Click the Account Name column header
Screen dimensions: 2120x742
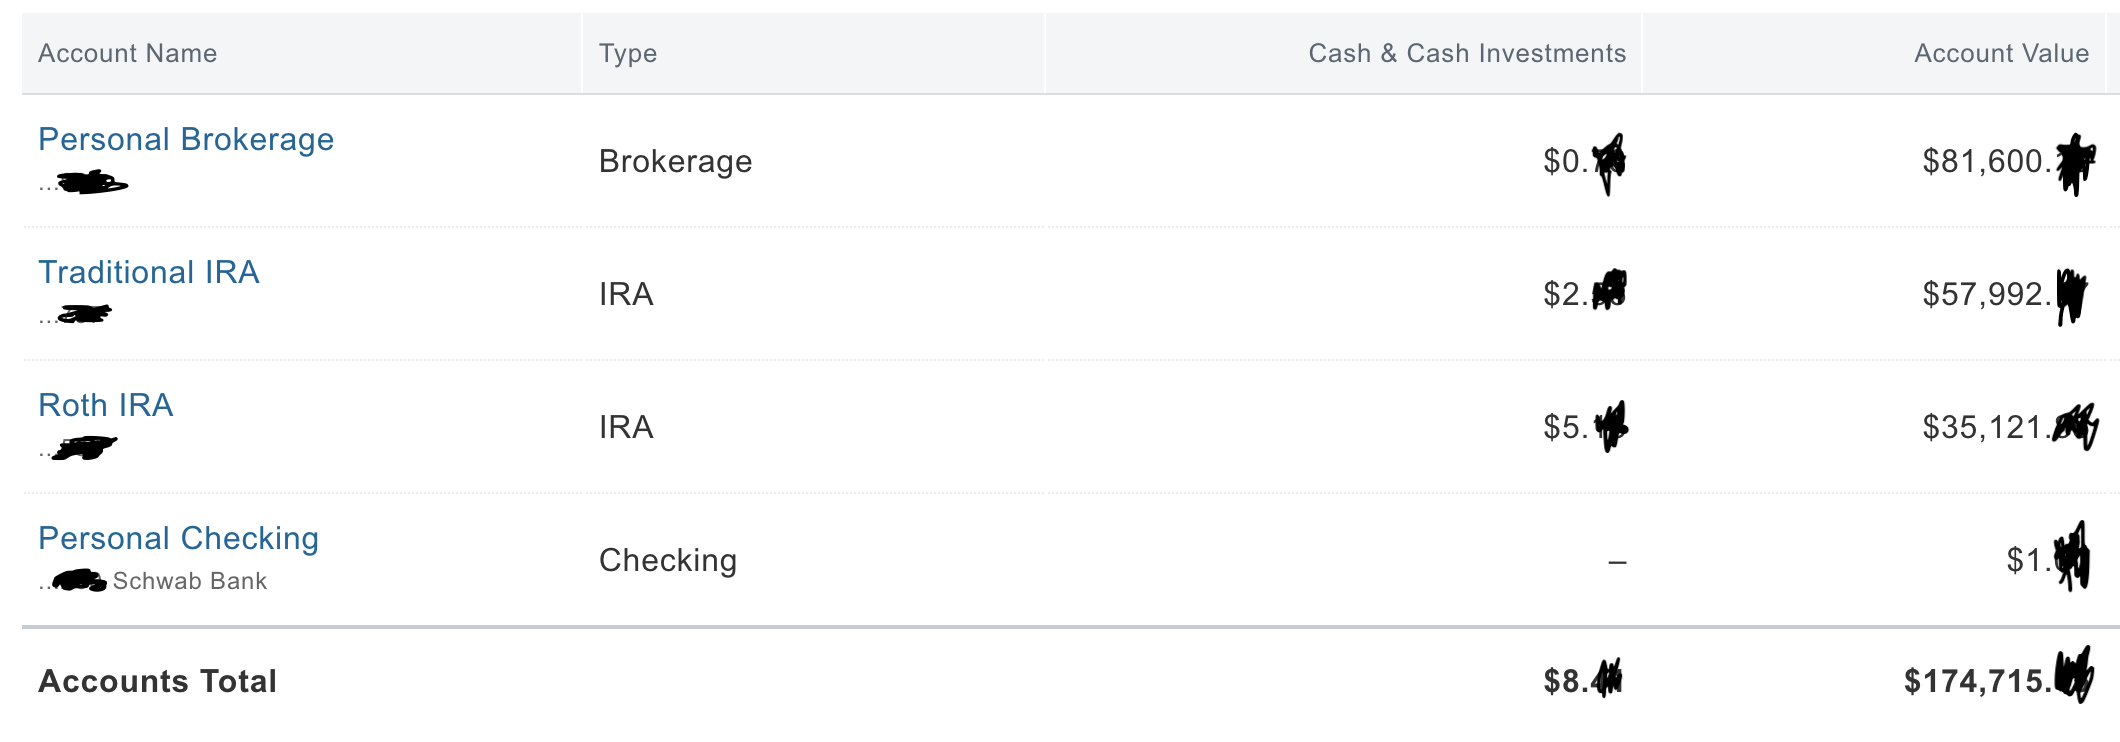click(128, 54)
